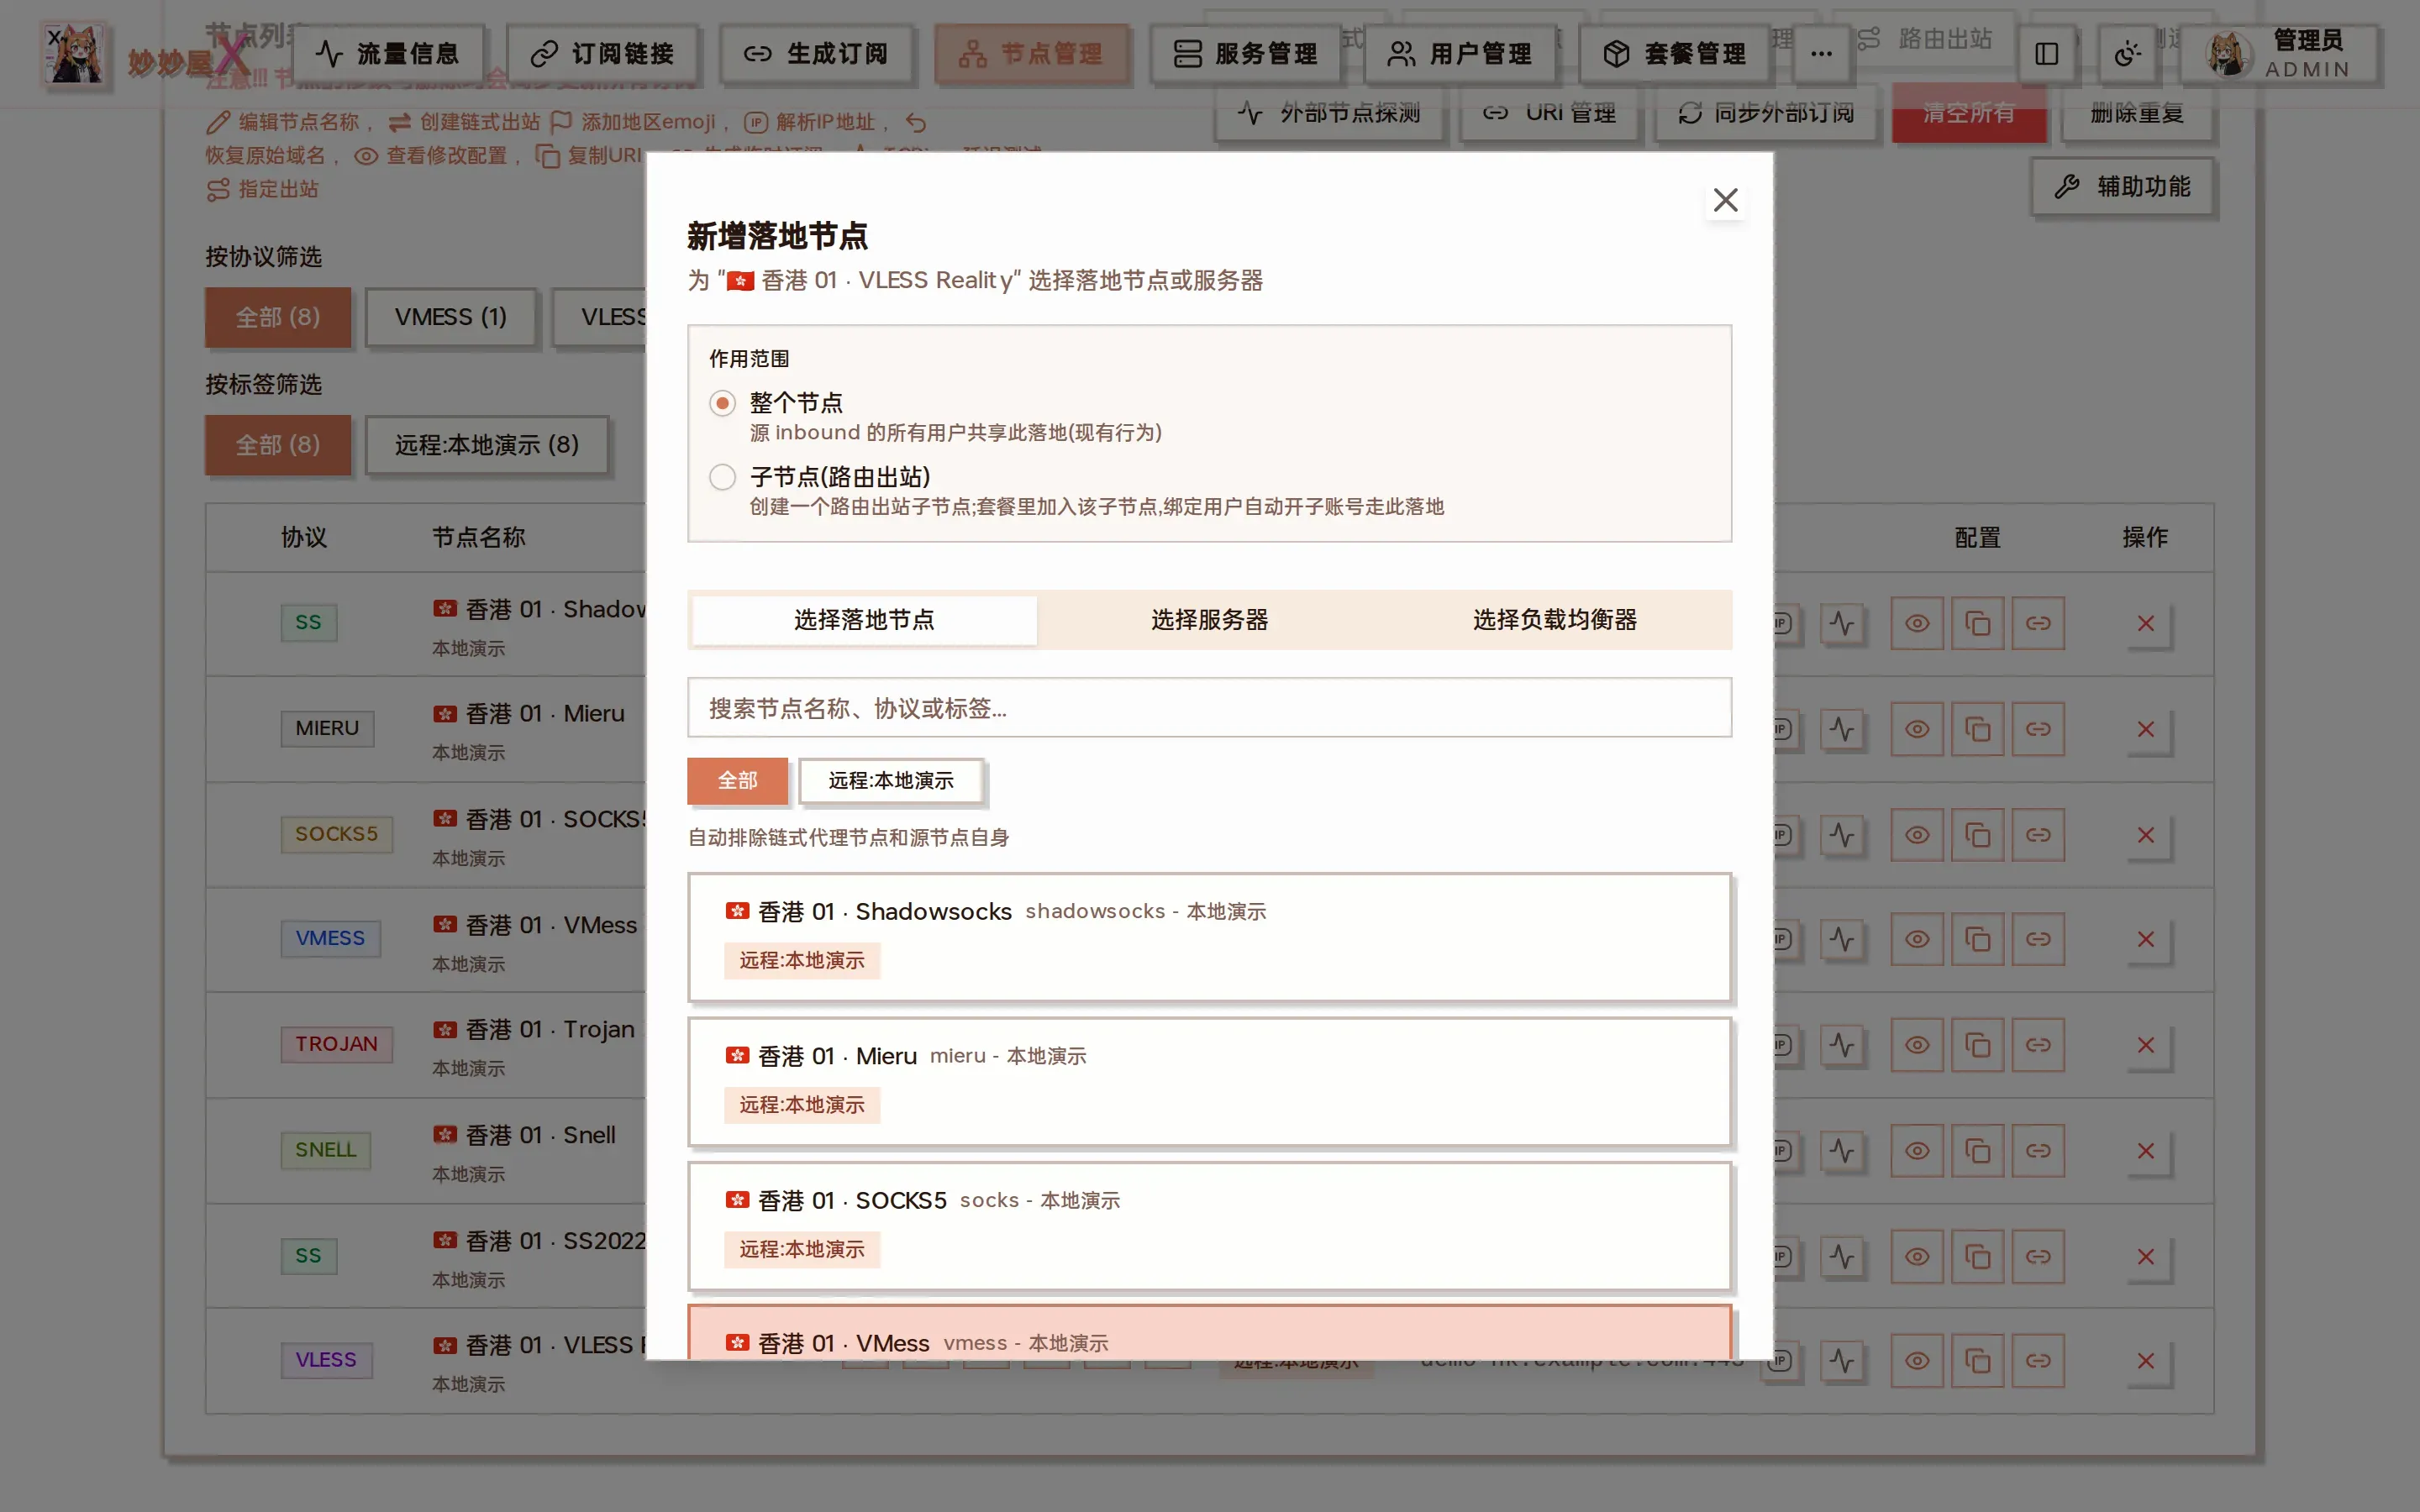Choose 香港 01 · SOCKS5 landing node card
This screenshot has height=1512, width=2420.
coord(1209,1226)
